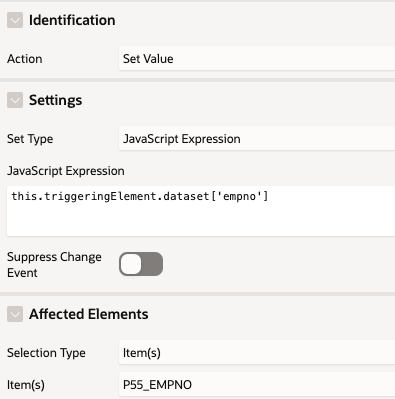Toggle the Suppress Change Event switch

point(141,264)
